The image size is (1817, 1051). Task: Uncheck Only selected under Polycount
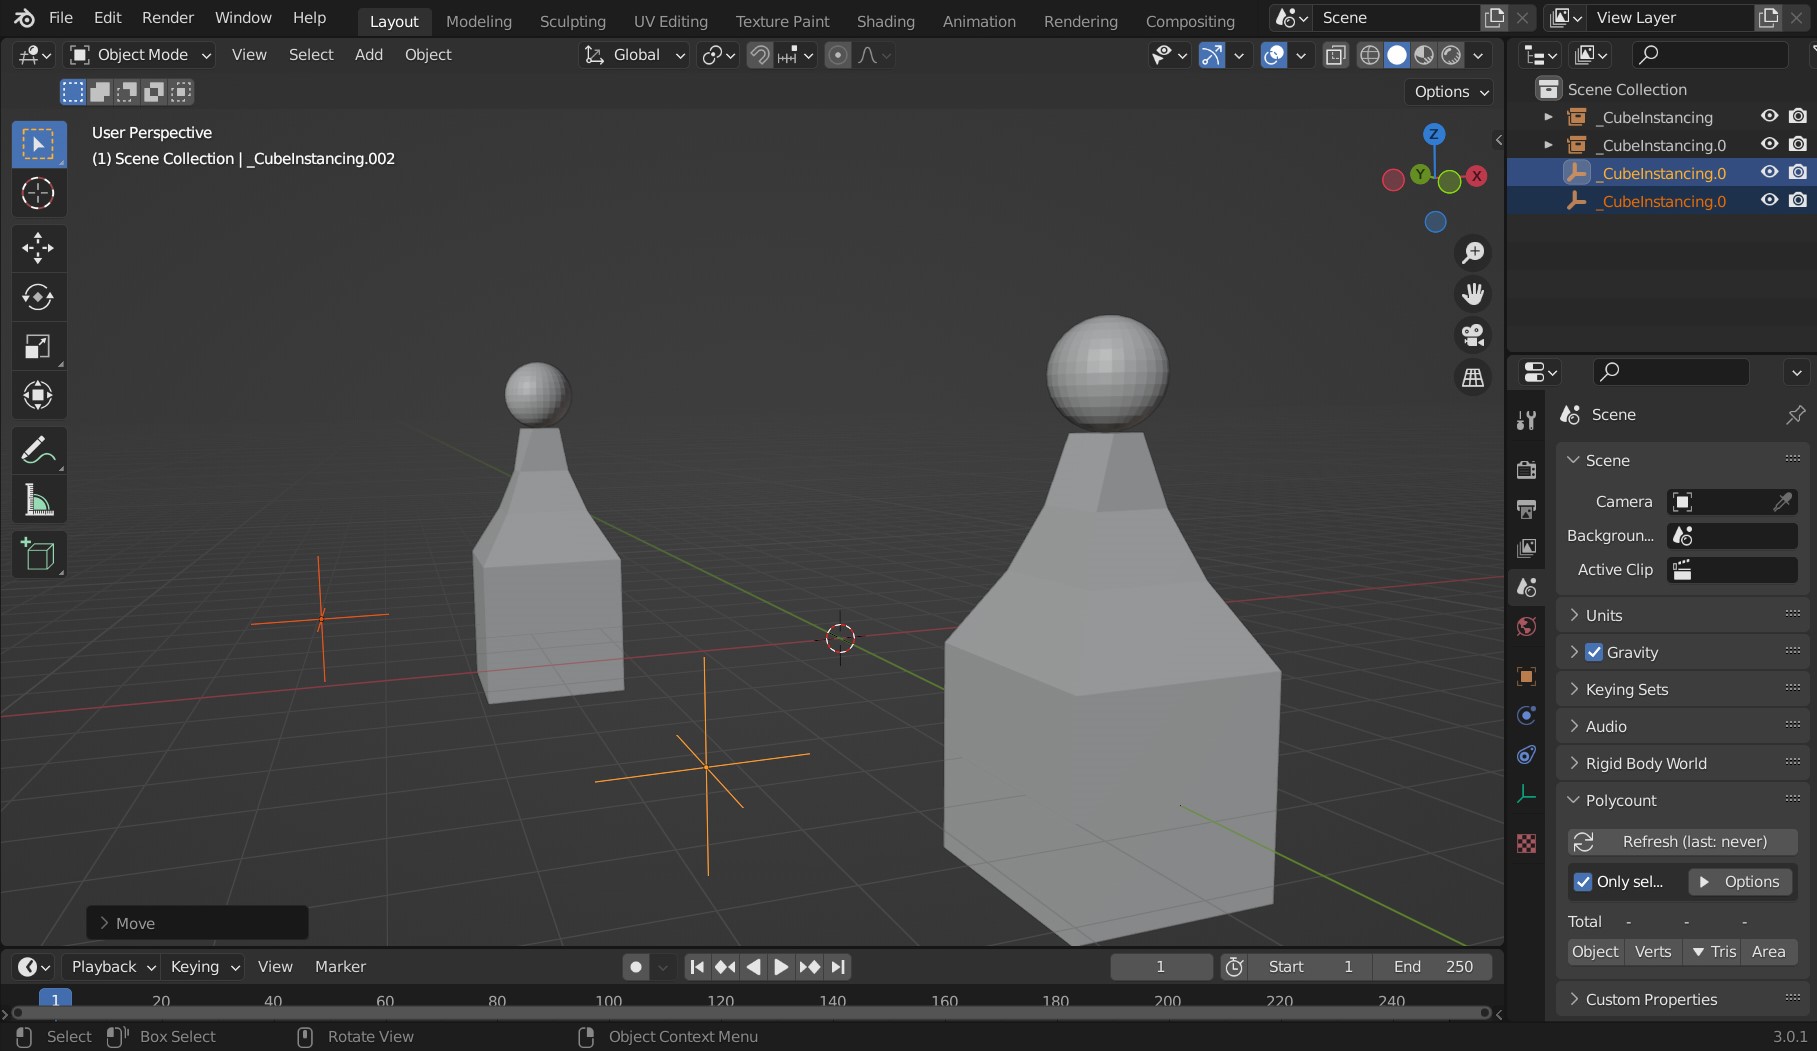(x=1583, y=881)
